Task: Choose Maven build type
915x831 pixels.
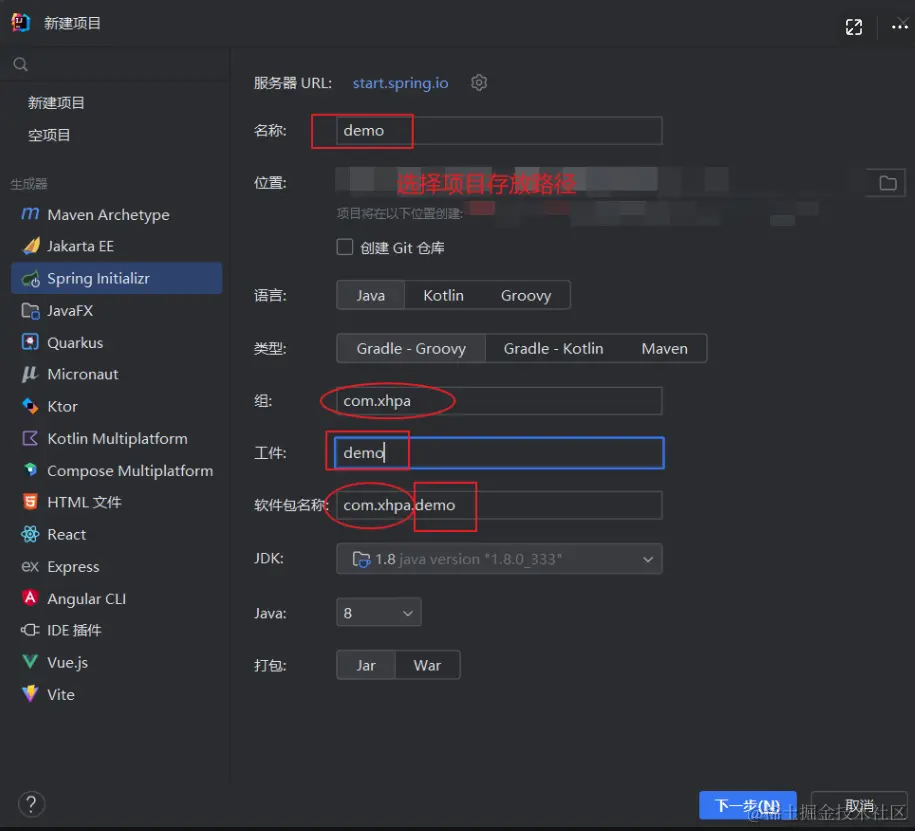Action: coord(664,348)
